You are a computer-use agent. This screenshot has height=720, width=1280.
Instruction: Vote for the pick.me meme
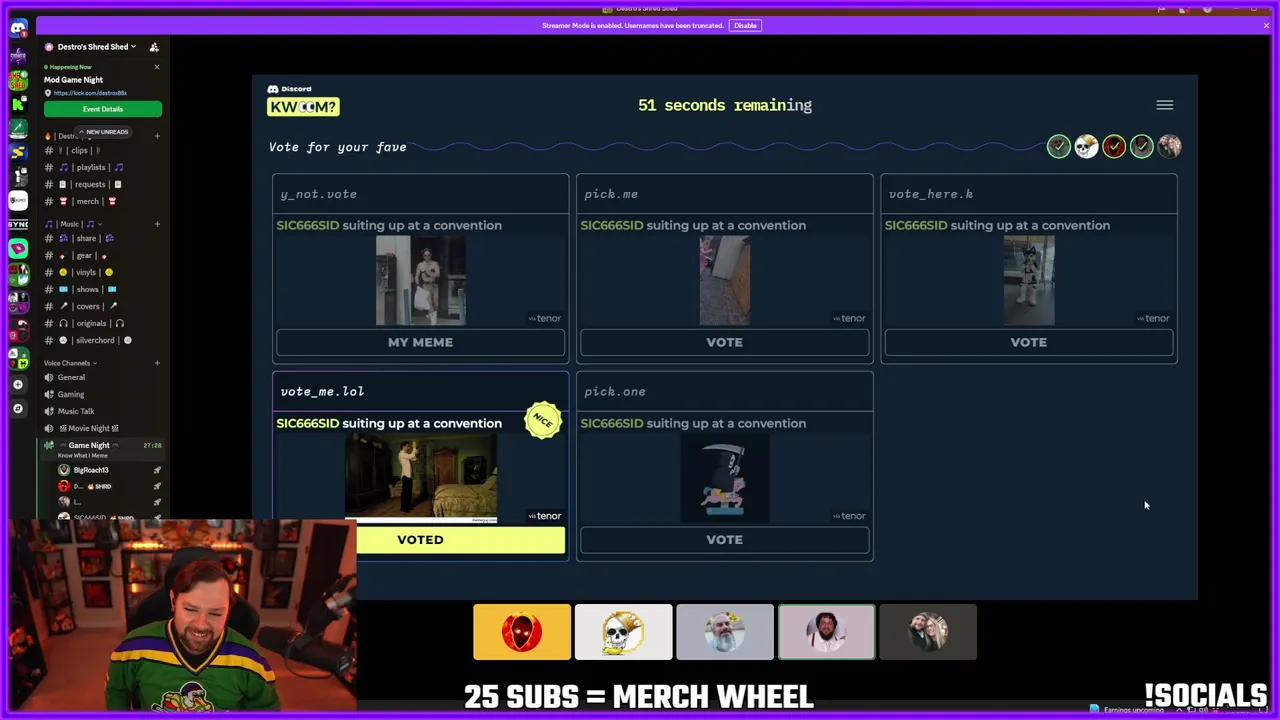[724, 342]
